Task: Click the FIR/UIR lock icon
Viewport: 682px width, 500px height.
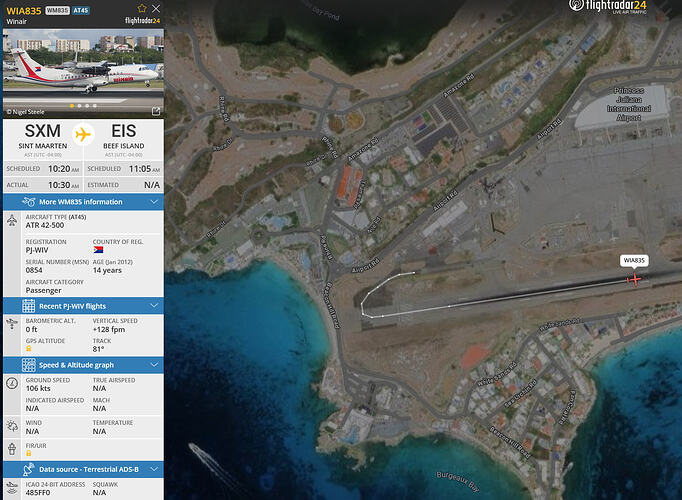Action: [29, 453]
